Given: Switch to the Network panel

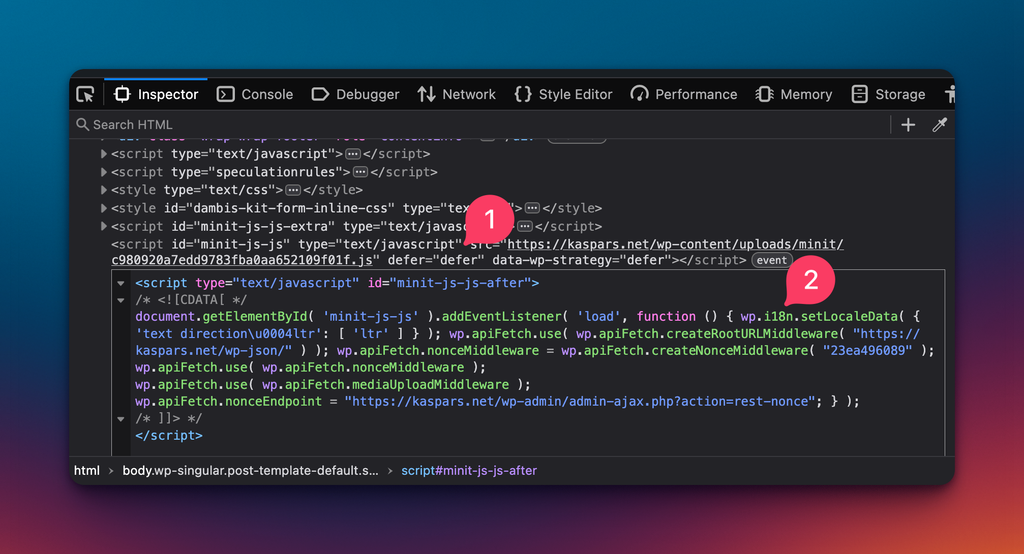Looking at the screenshot, I should [x=456, y=94].
